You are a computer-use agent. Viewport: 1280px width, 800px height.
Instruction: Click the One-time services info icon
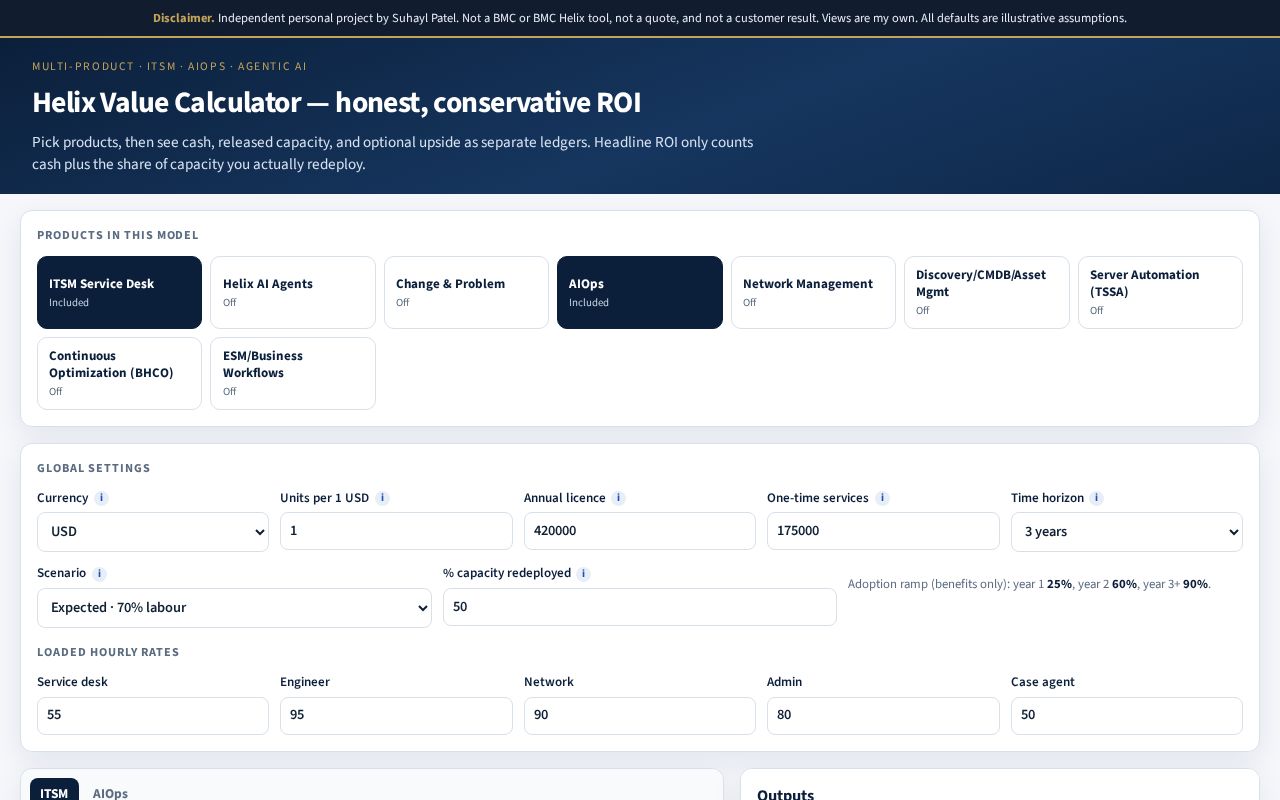coord(882,498)
